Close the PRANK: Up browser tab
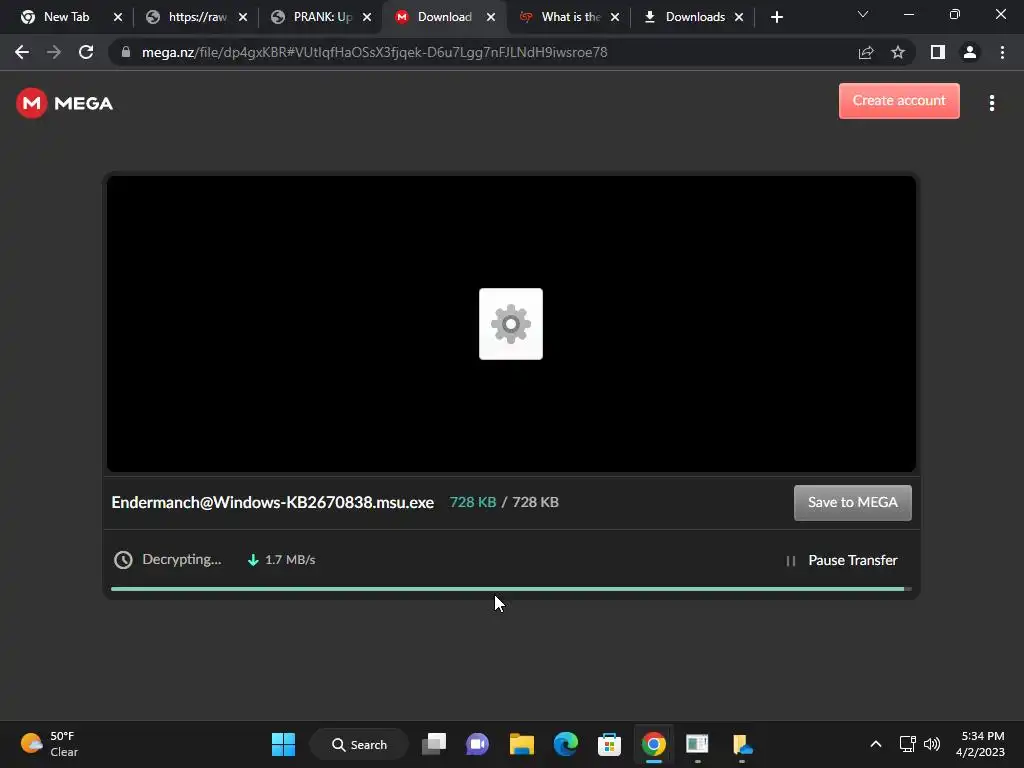This screenshot has width=1024, height=768. pyautogui.click(x=367, y=17)
